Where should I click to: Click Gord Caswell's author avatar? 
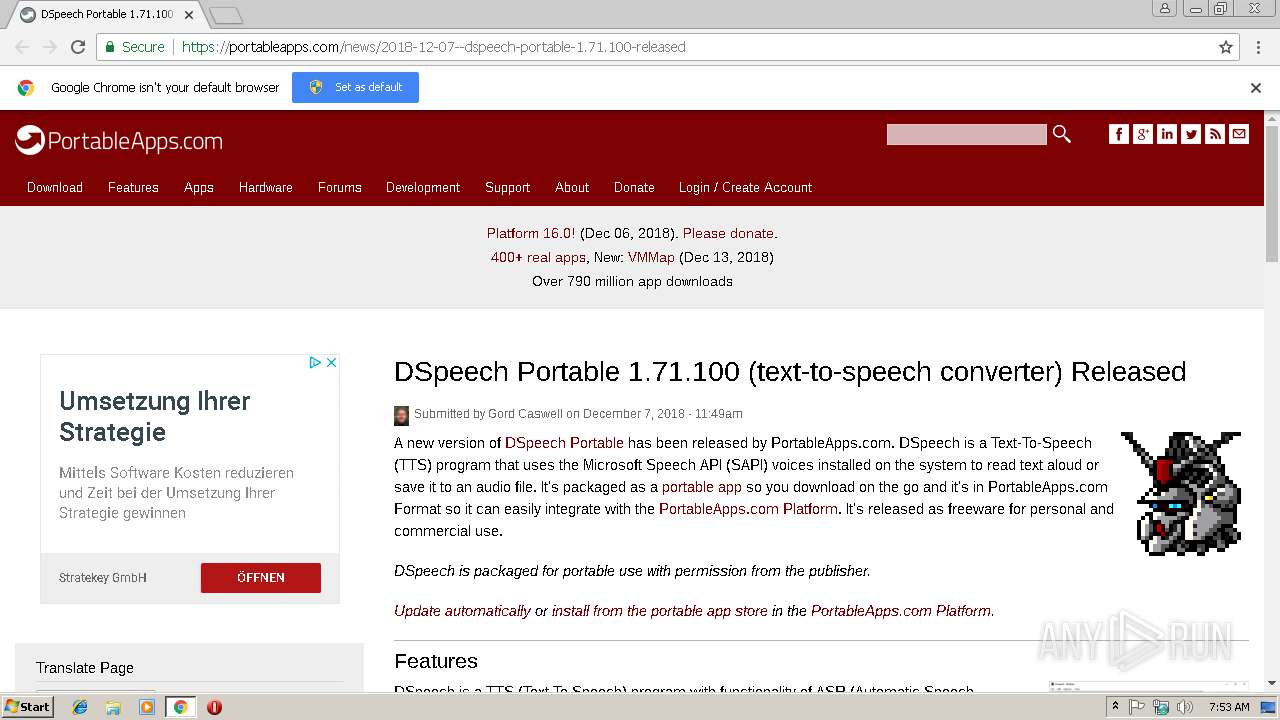point(401,415)
